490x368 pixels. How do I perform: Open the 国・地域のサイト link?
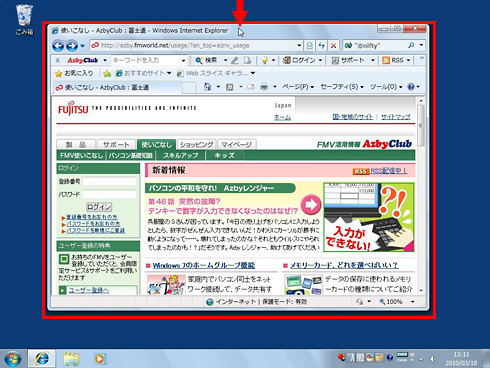coord(353,117)
